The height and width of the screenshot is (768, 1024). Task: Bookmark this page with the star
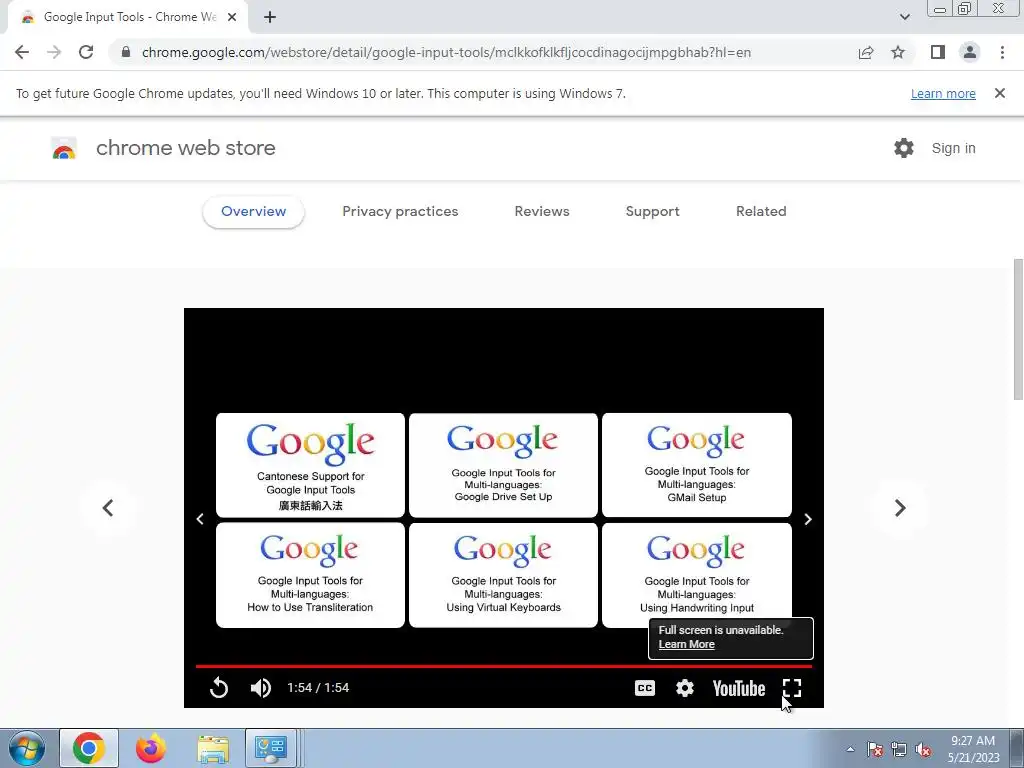coord(898,52)
